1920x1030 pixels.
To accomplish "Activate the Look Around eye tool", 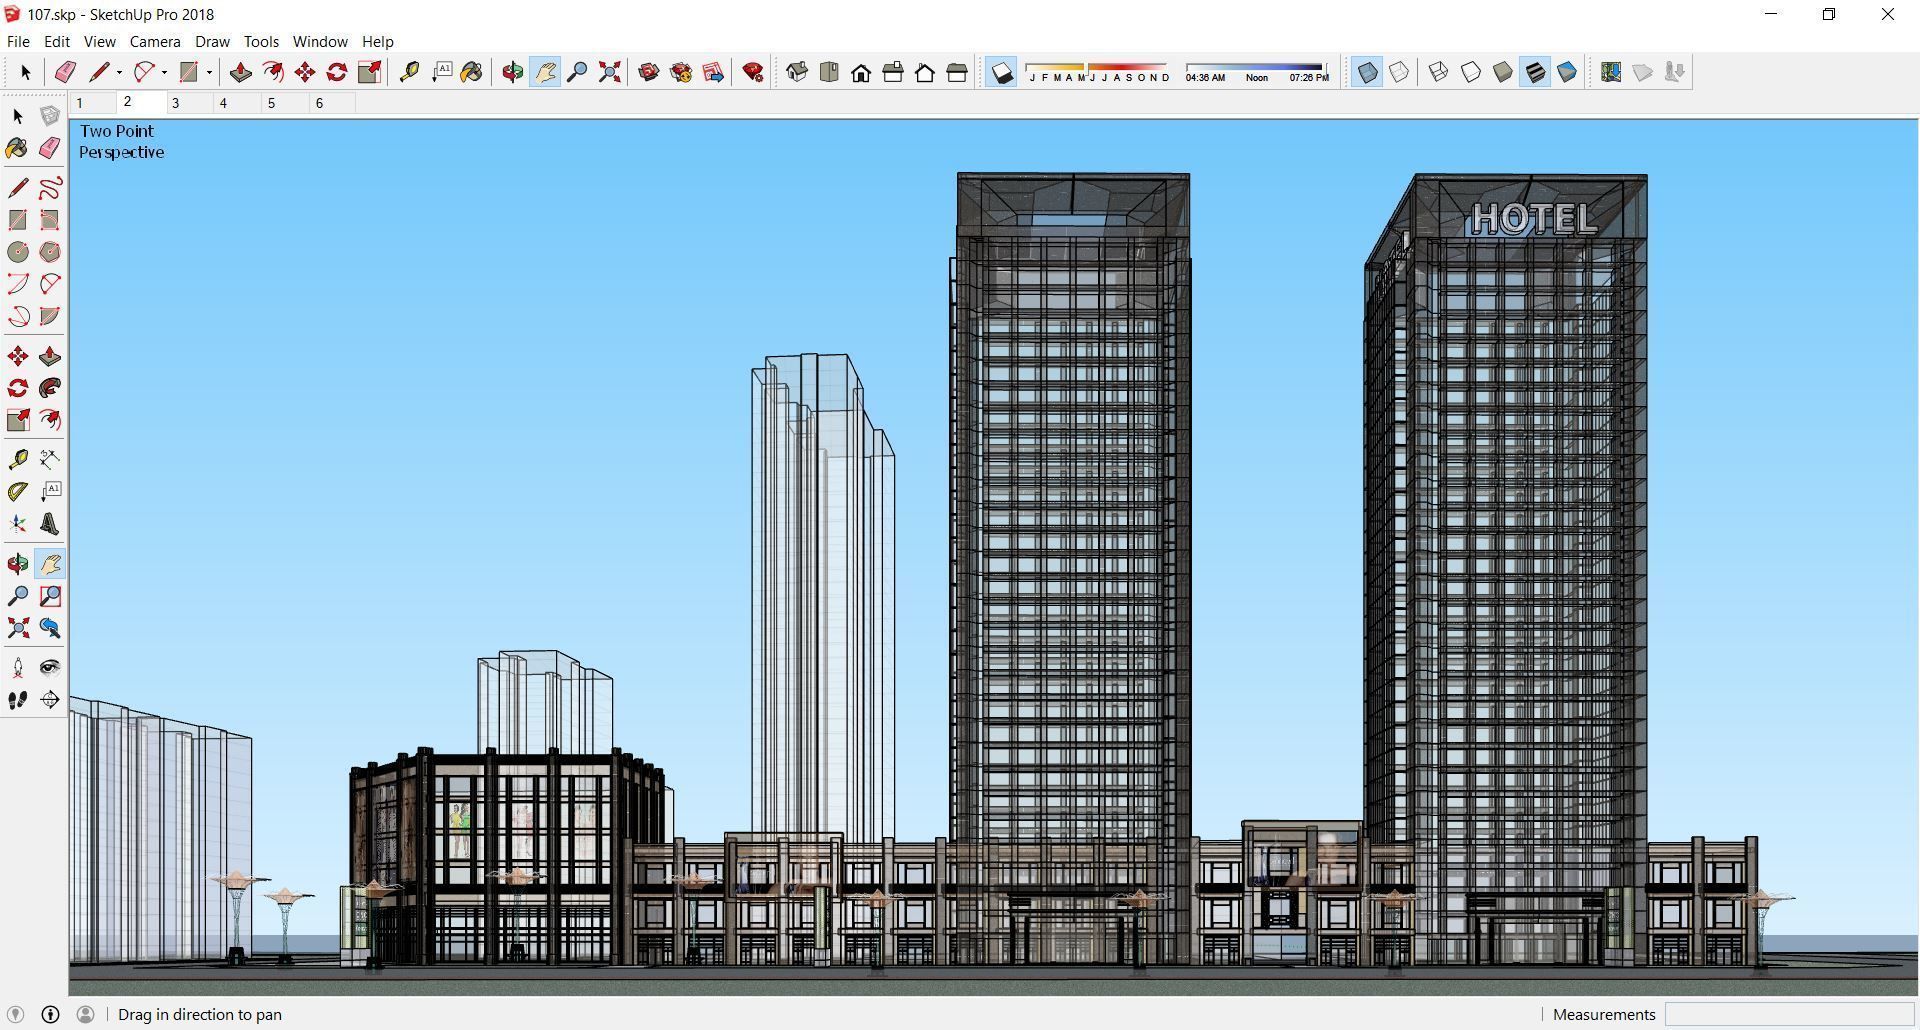I will 50,668.
